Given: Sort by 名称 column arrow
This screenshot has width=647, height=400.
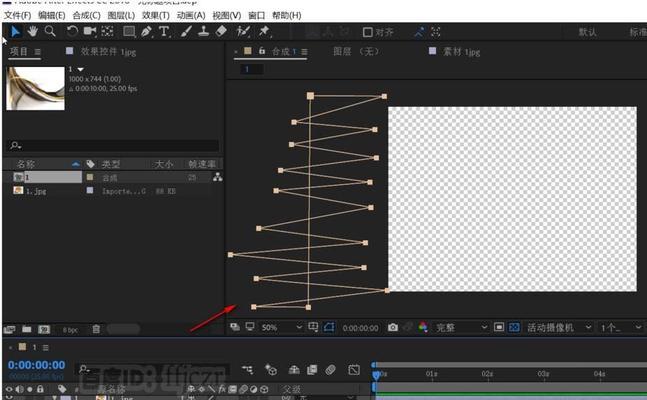Looking at the screenshot, I should point(76,164).
